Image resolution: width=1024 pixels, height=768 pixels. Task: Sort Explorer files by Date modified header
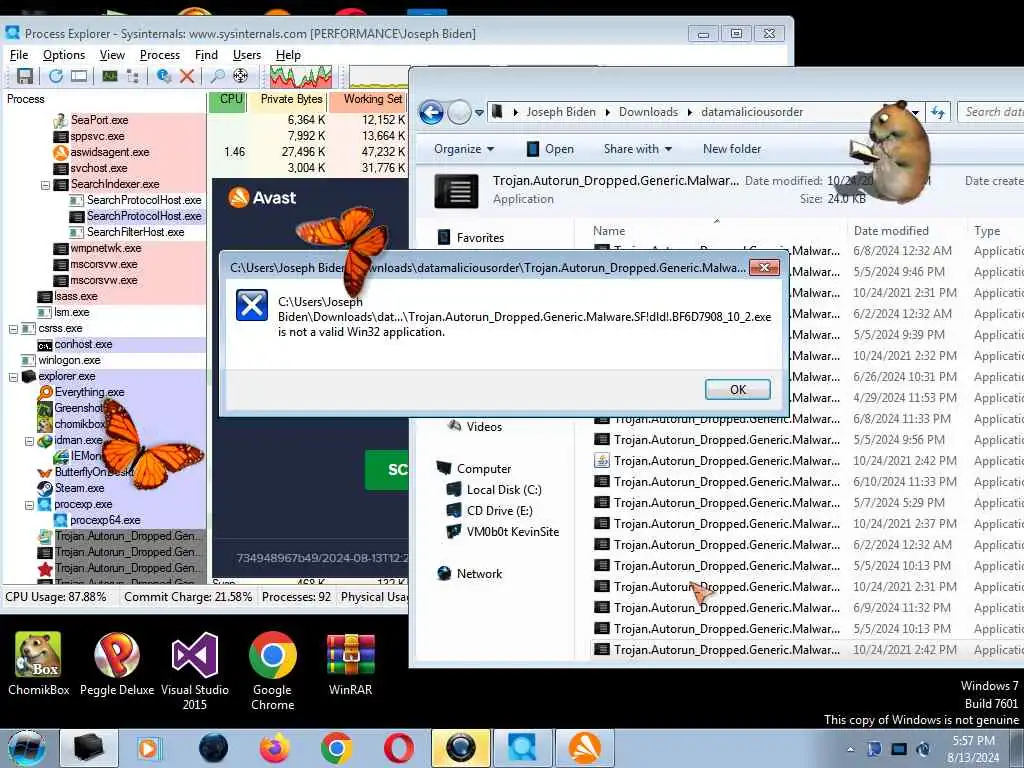point(905,231)
